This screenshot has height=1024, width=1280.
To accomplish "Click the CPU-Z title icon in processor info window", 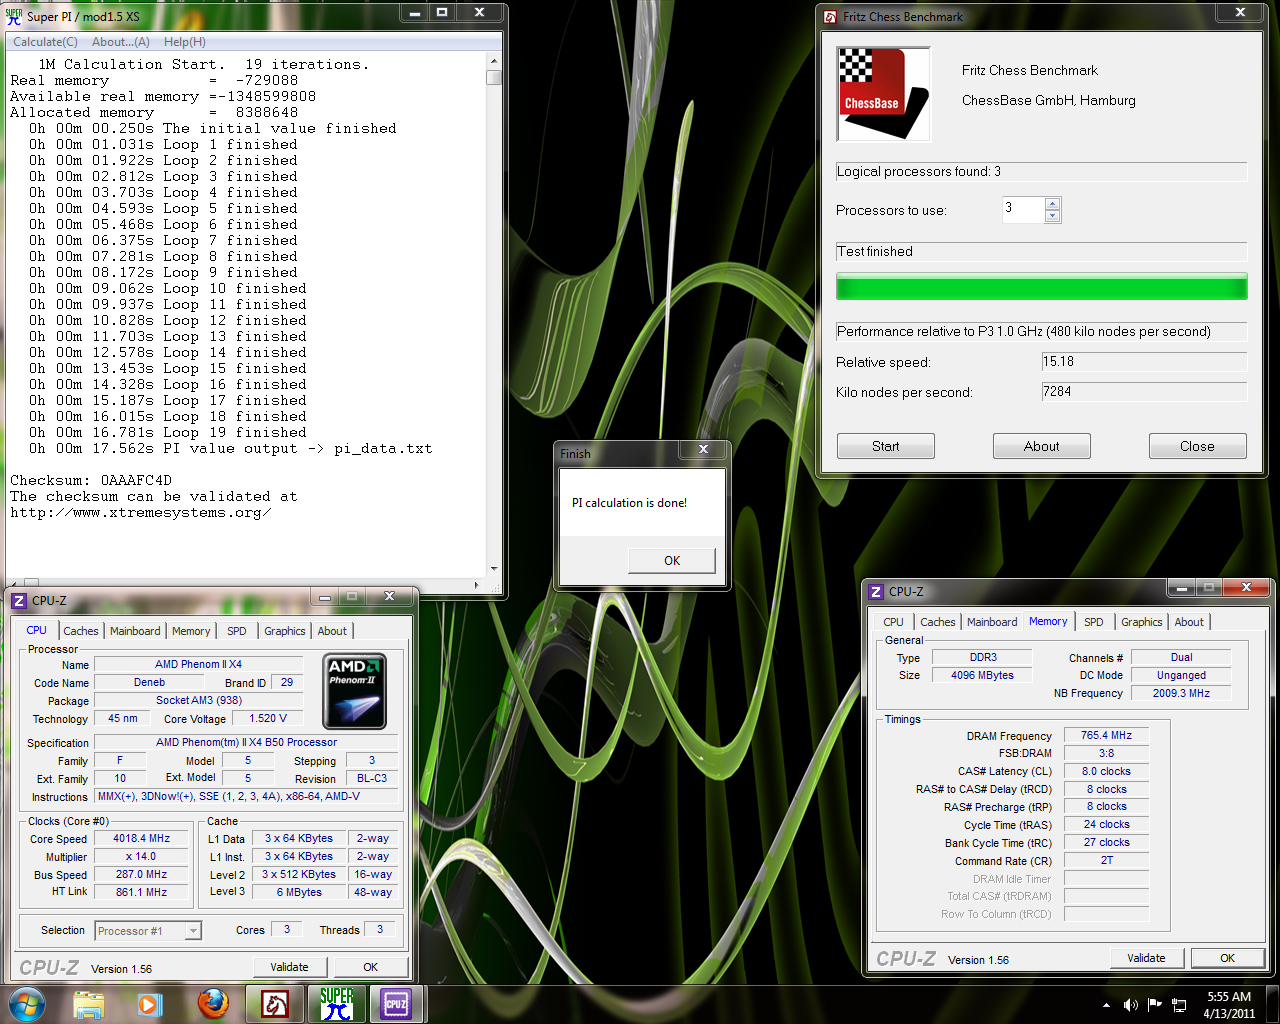I will pyautogui.click(x=19, y=600).
